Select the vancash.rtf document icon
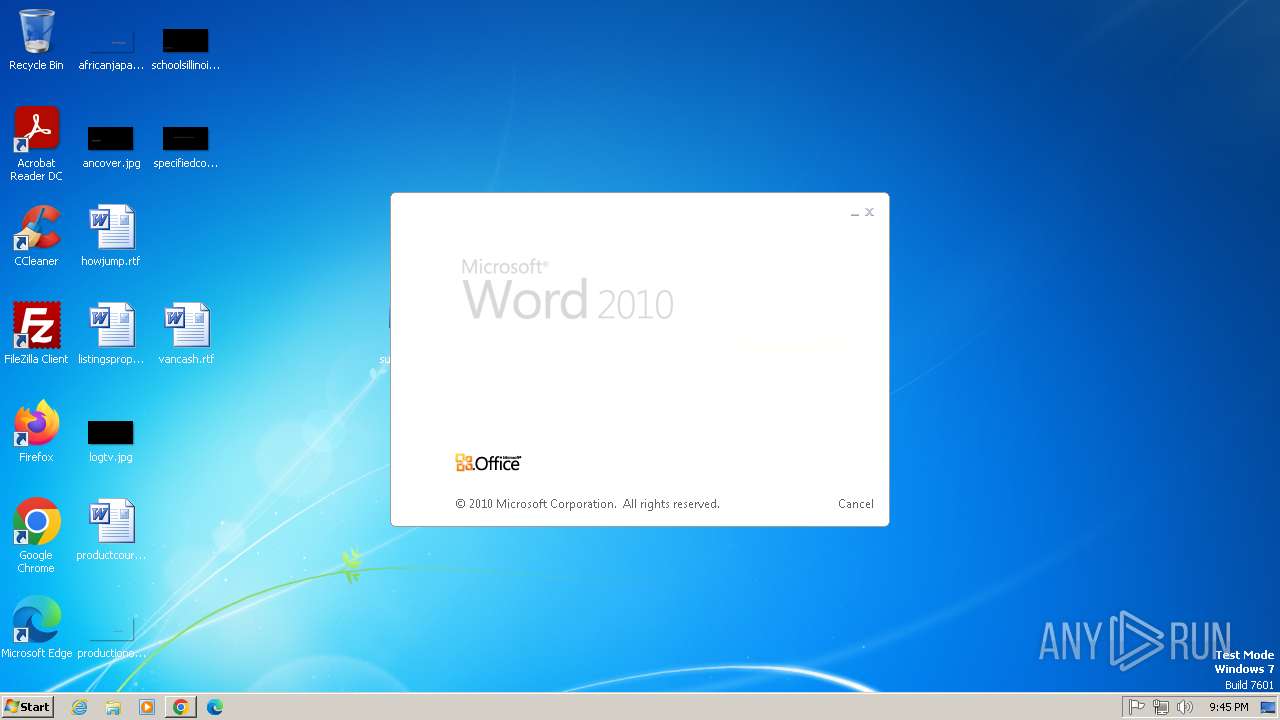The height and width of the screenshot is (720, 1280). click(186, 334)
